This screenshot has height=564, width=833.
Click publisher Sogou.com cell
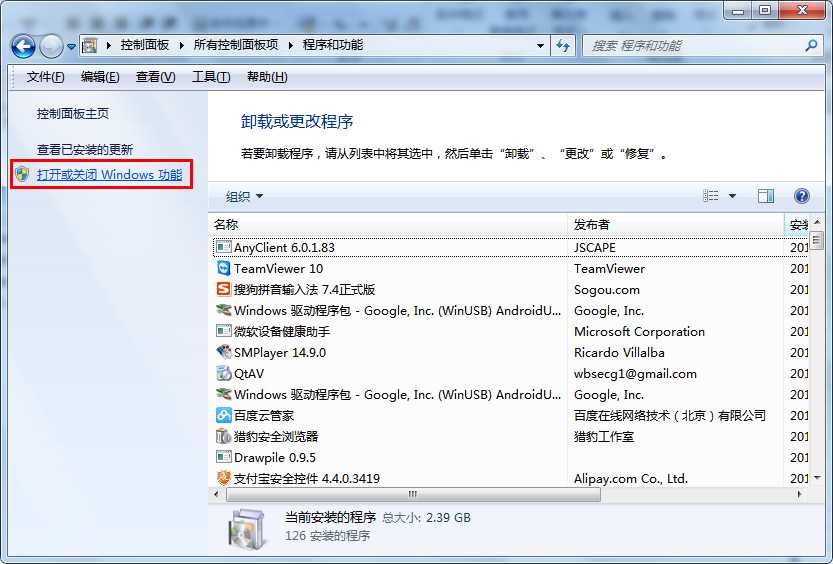click(607, 289)
